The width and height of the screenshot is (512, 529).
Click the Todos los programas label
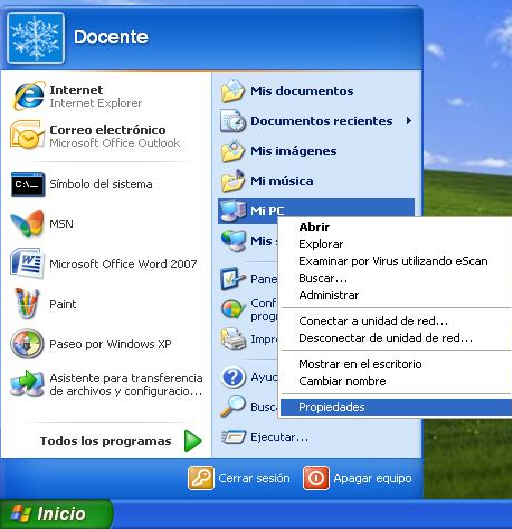coord(106,441)
